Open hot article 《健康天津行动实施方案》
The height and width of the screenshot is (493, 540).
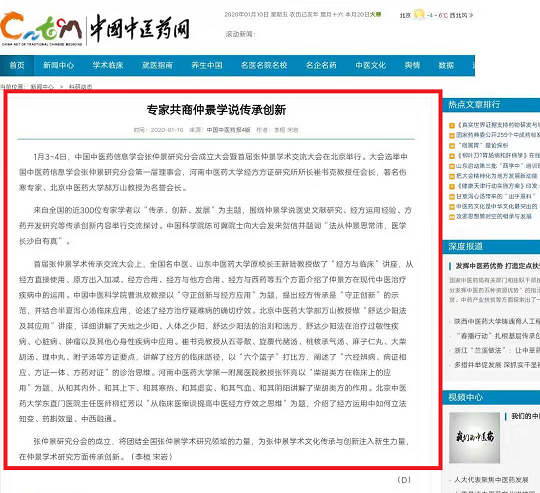[x=498, y=186]
